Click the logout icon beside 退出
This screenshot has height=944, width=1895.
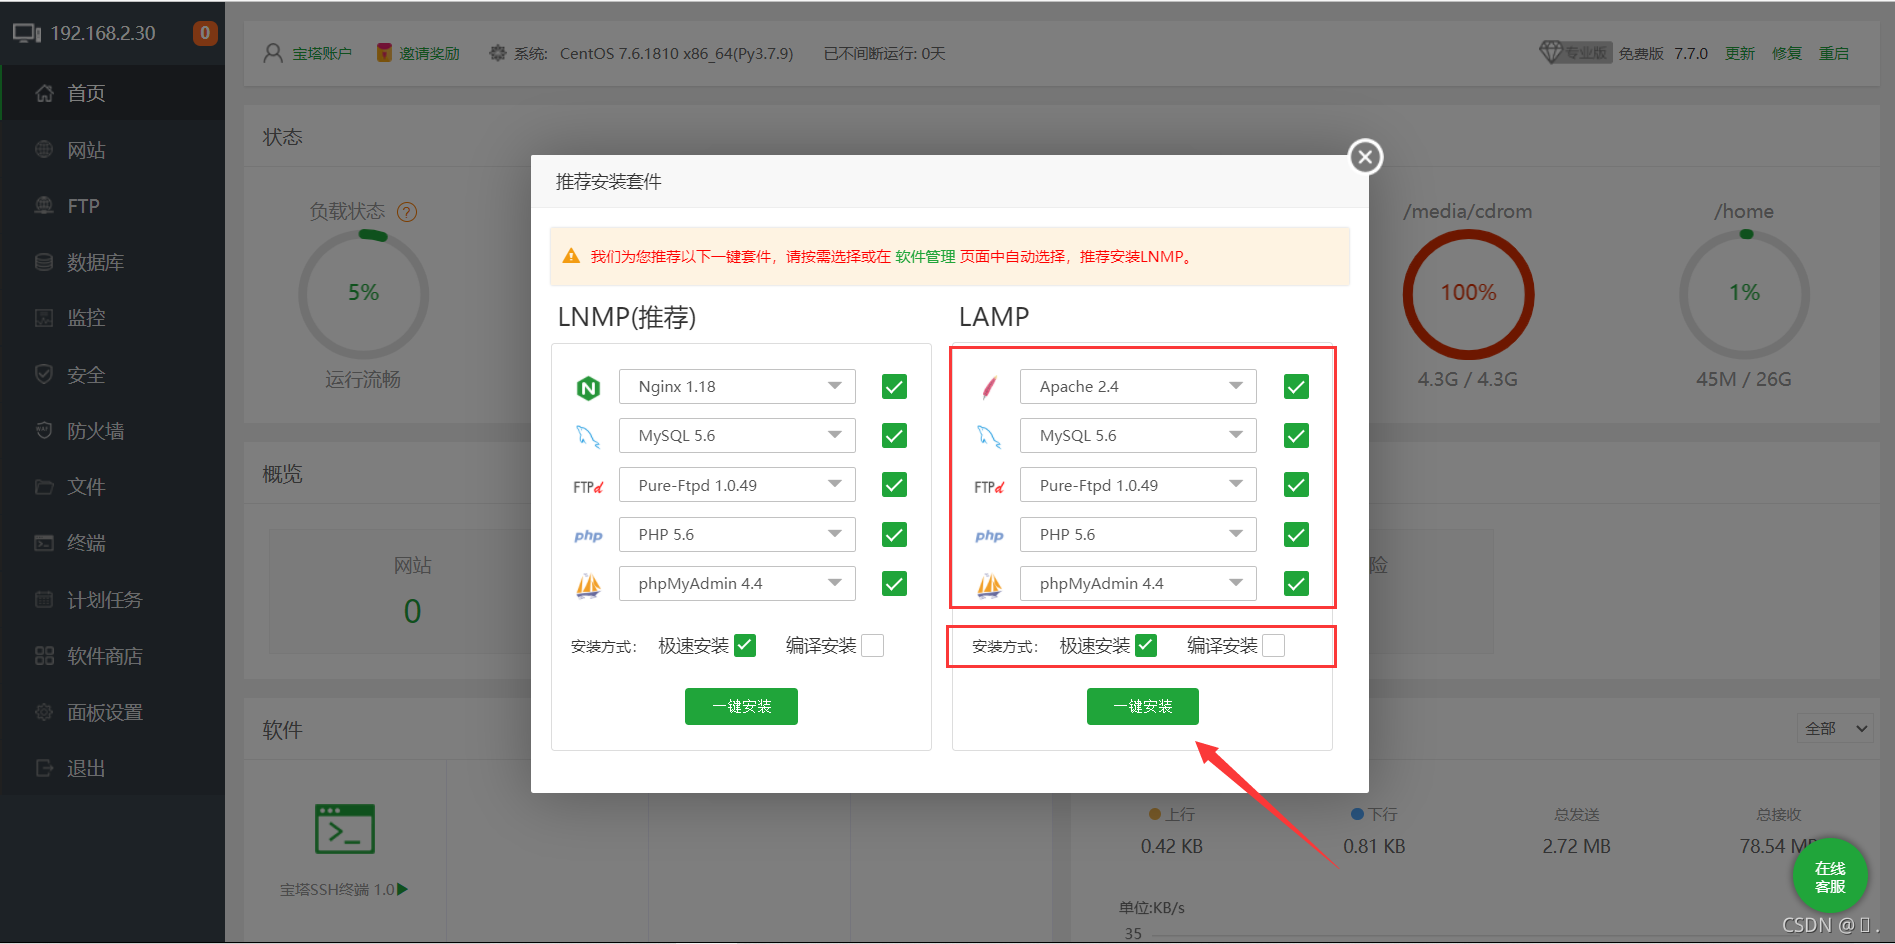tap(44, 768)
